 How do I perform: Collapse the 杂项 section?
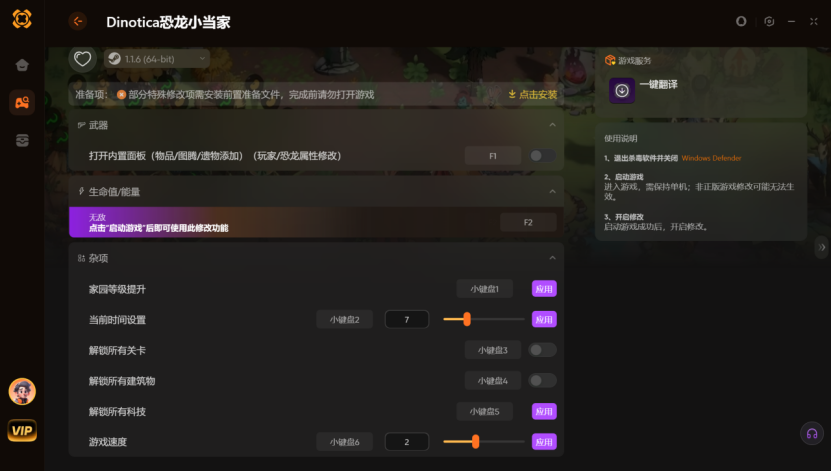[552, 258]
